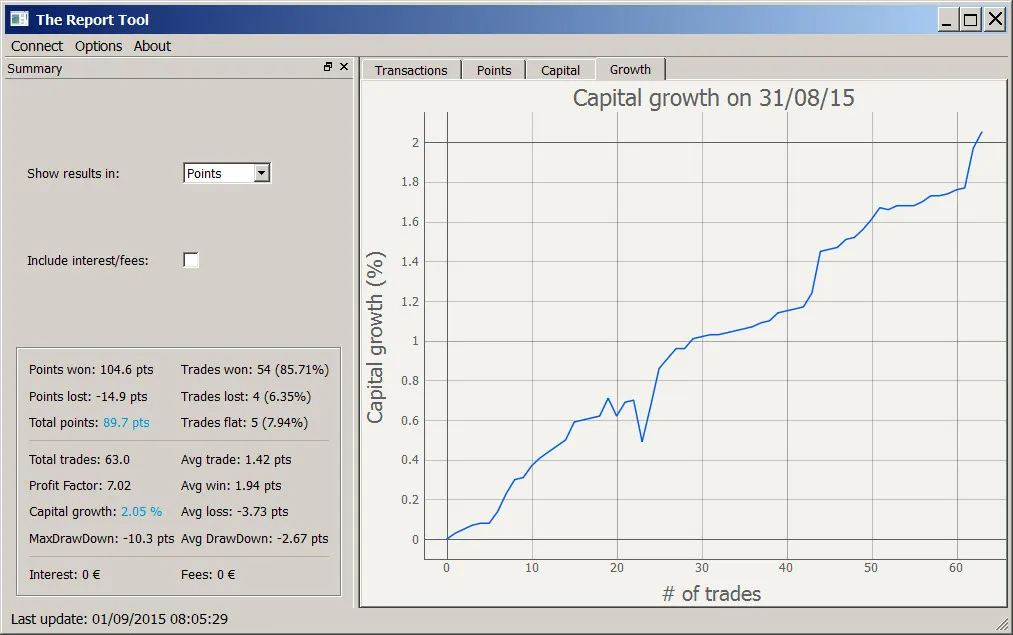Toggle the Include interest/fees checkbox
The height and width of the screenshot is (635, 1013).
(x=191, y=260)
